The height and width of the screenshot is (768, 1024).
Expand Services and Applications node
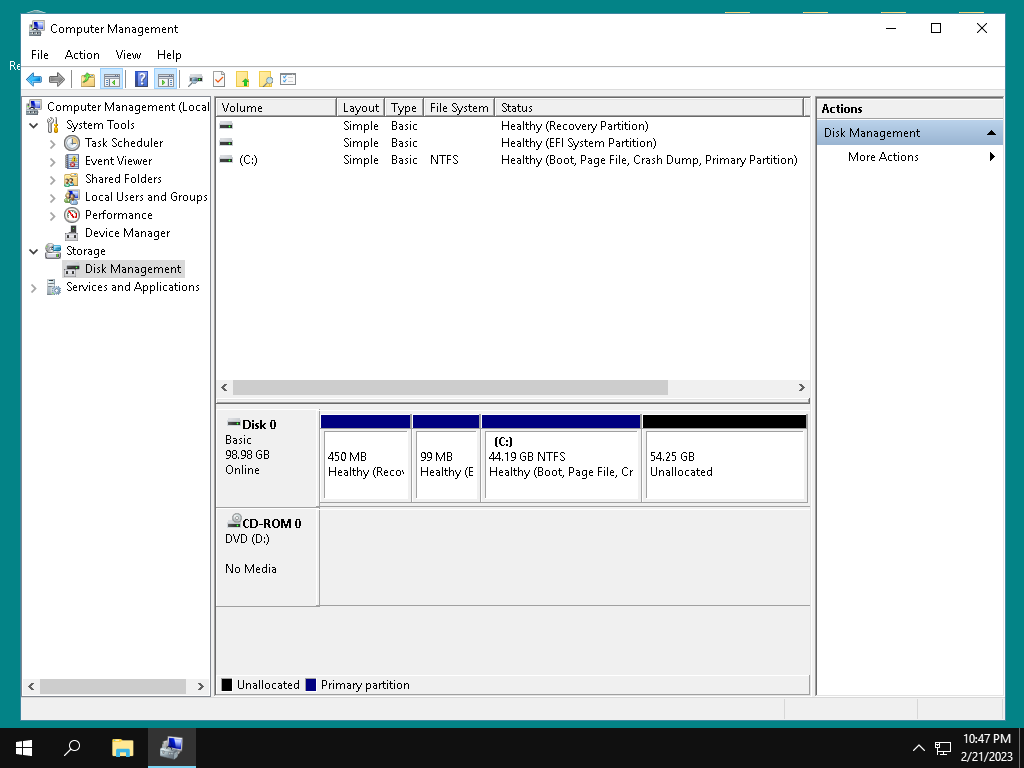34,288
